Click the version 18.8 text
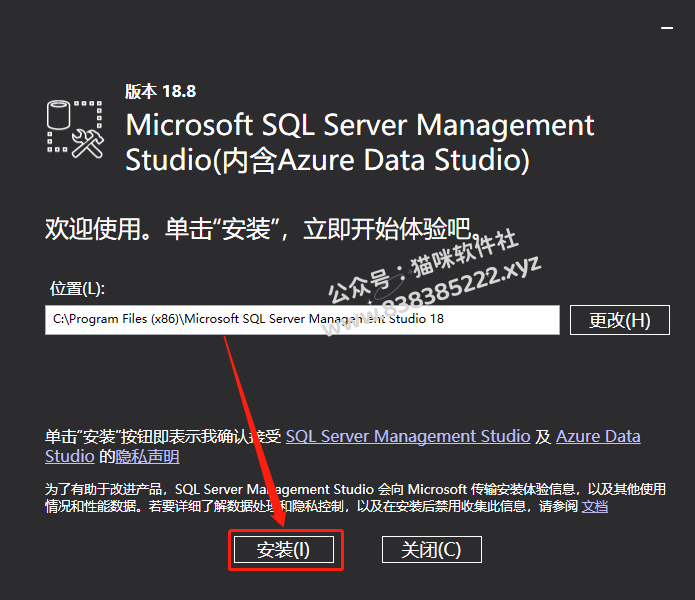 pyautogui.click(x=160, y=91)
